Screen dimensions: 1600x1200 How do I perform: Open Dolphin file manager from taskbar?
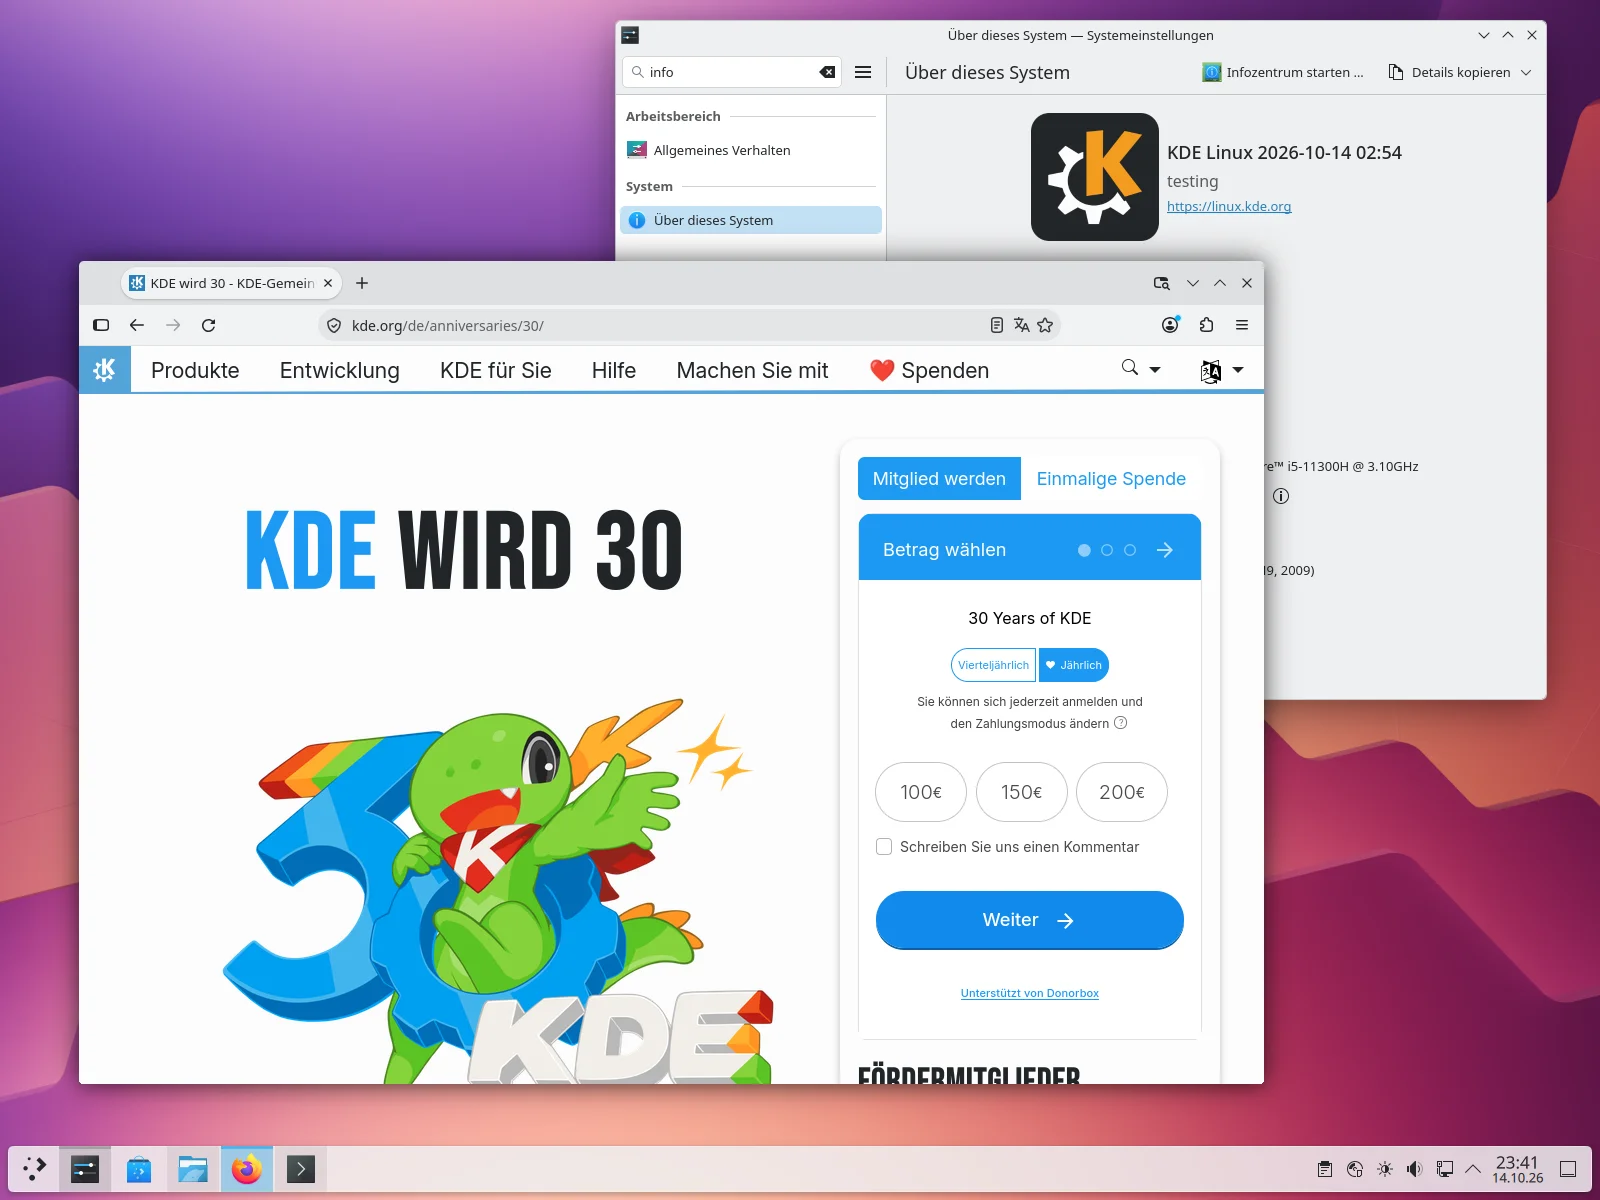tap(193, 1168)
